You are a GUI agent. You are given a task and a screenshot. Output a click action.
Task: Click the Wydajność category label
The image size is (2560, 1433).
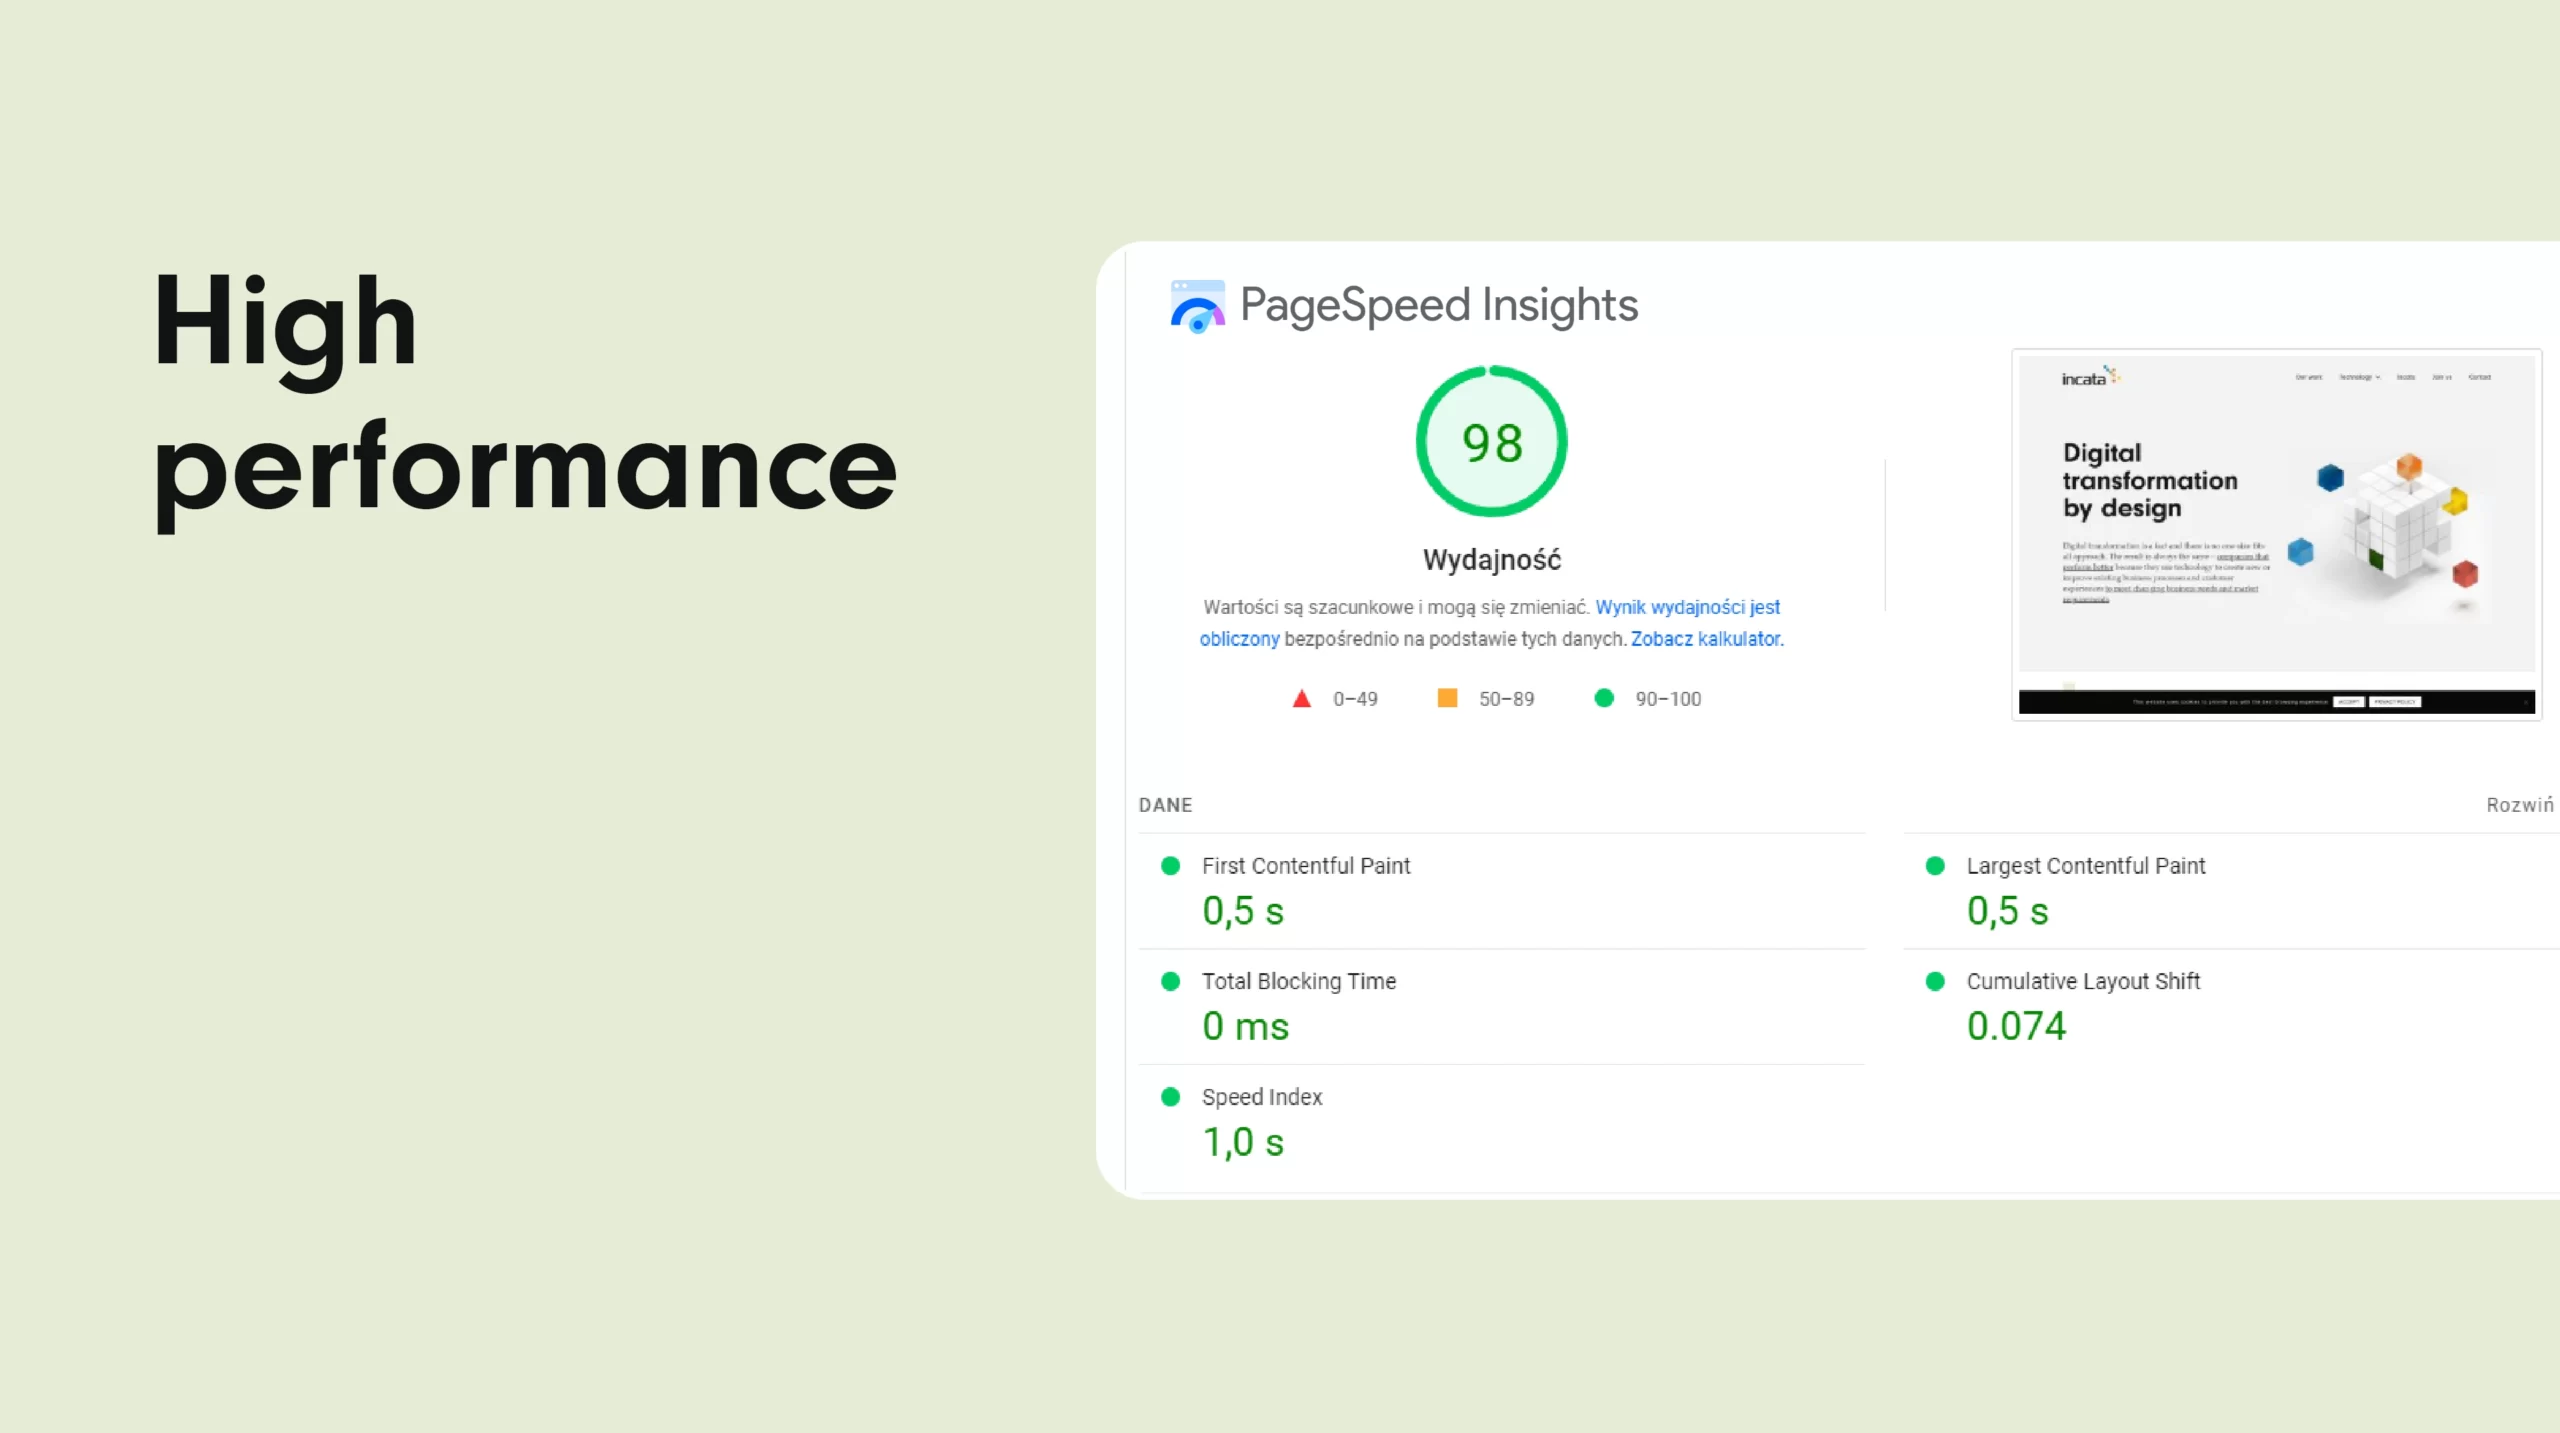1491,560
